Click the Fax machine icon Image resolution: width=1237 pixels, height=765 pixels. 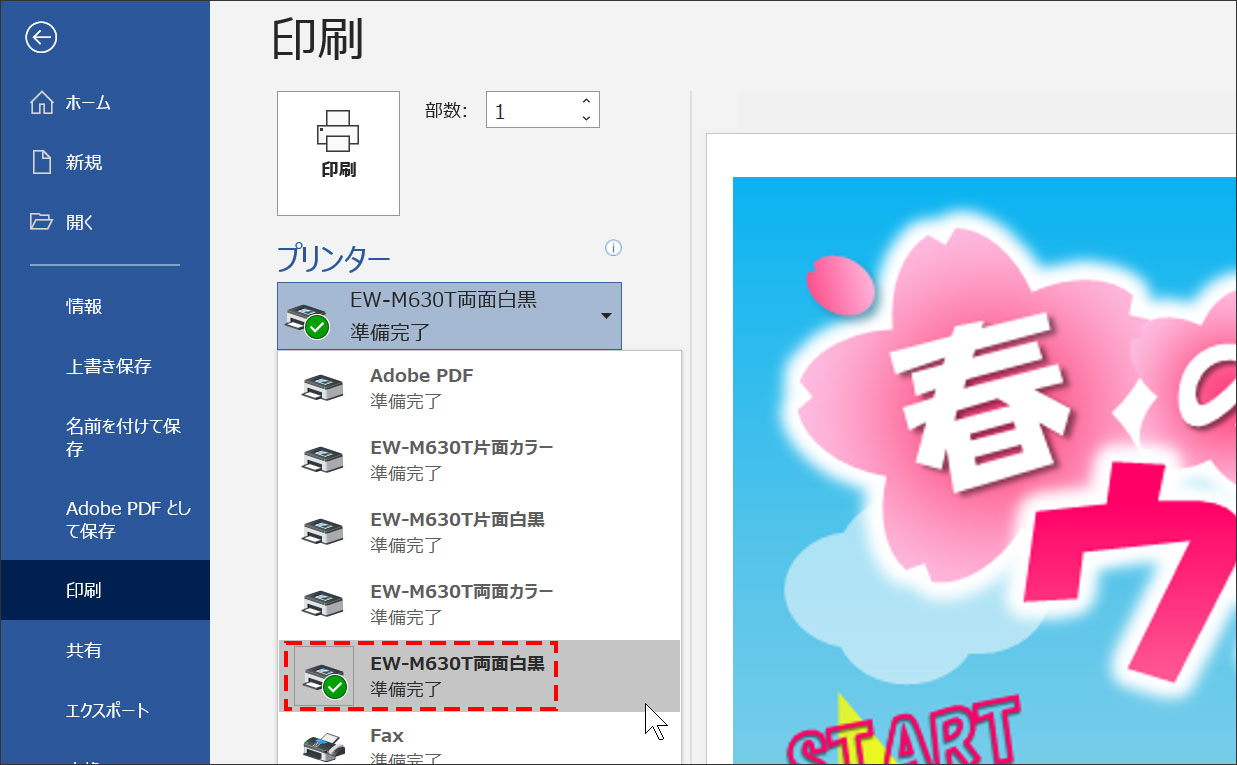click(x=323, y=746)
